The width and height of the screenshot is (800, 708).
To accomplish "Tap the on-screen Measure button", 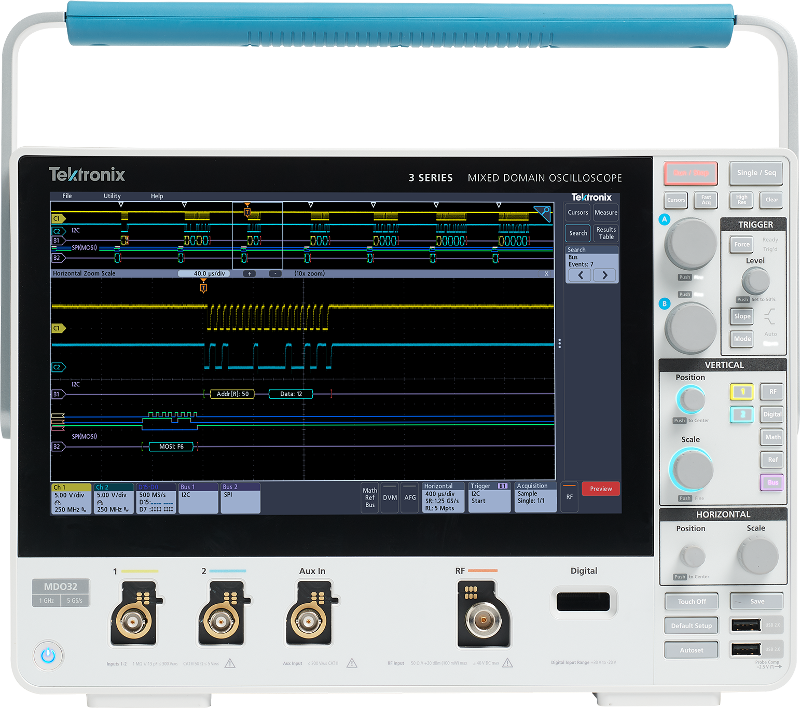I will click(x=606, y=213).
